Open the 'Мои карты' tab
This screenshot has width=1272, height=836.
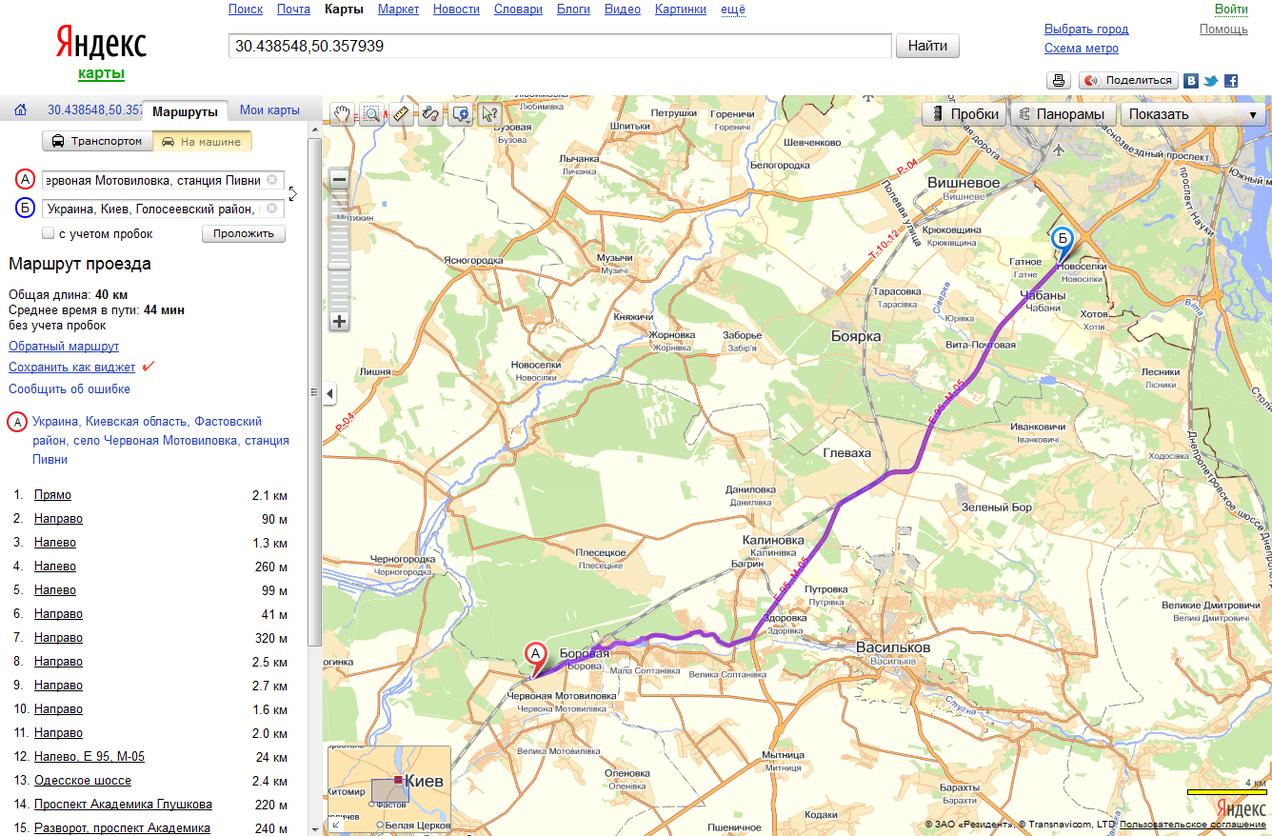click(x=270, y=110)
